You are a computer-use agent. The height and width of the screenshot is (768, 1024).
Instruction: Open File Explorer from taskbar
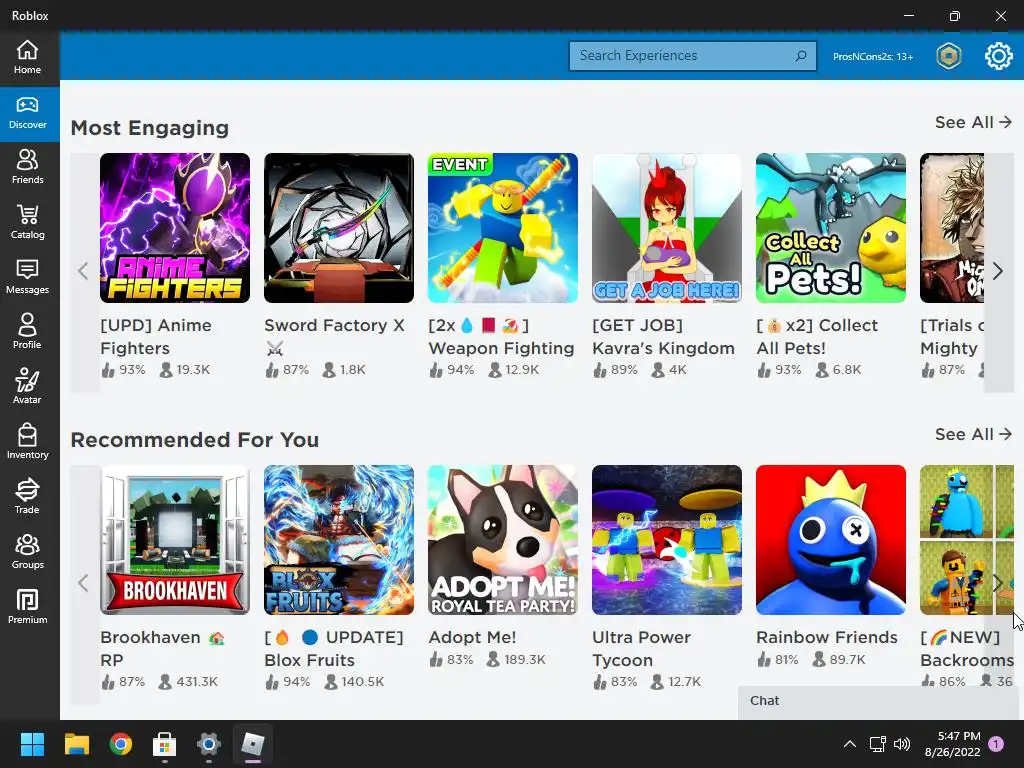tap(76, 744)
